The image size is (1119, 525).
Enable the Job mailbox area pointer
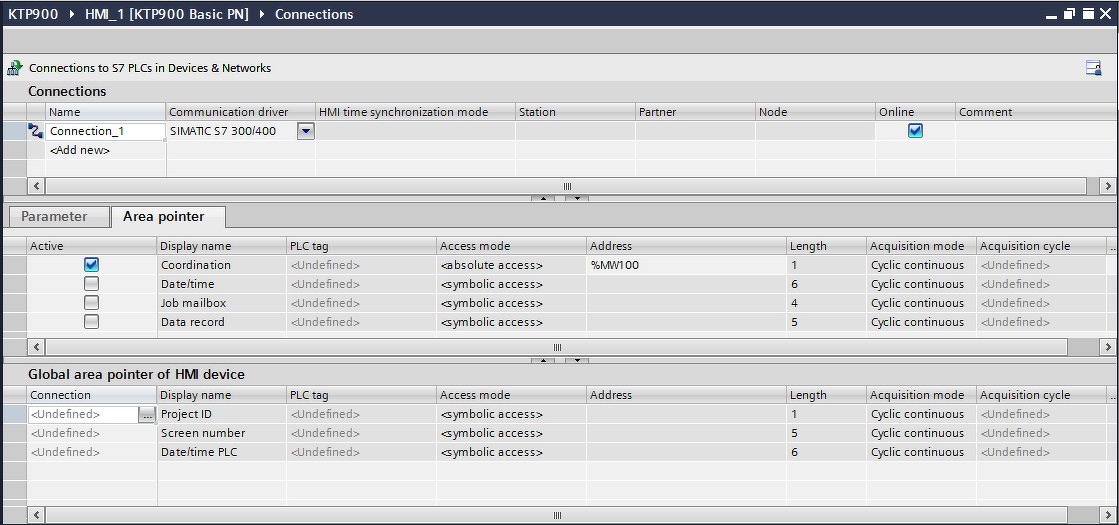pyautogui.click(x=92, y=303)
